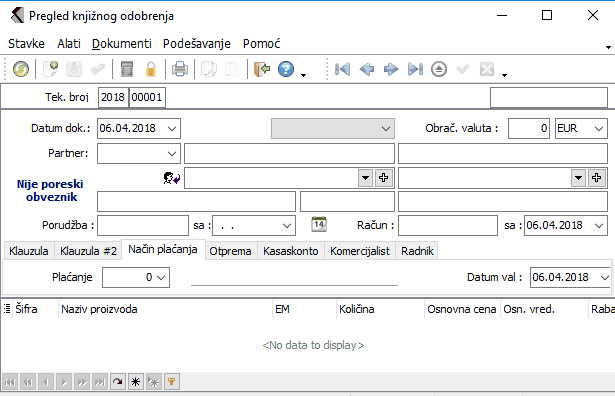Expand the Plaćanje dropdown

(x=161, y=278)
